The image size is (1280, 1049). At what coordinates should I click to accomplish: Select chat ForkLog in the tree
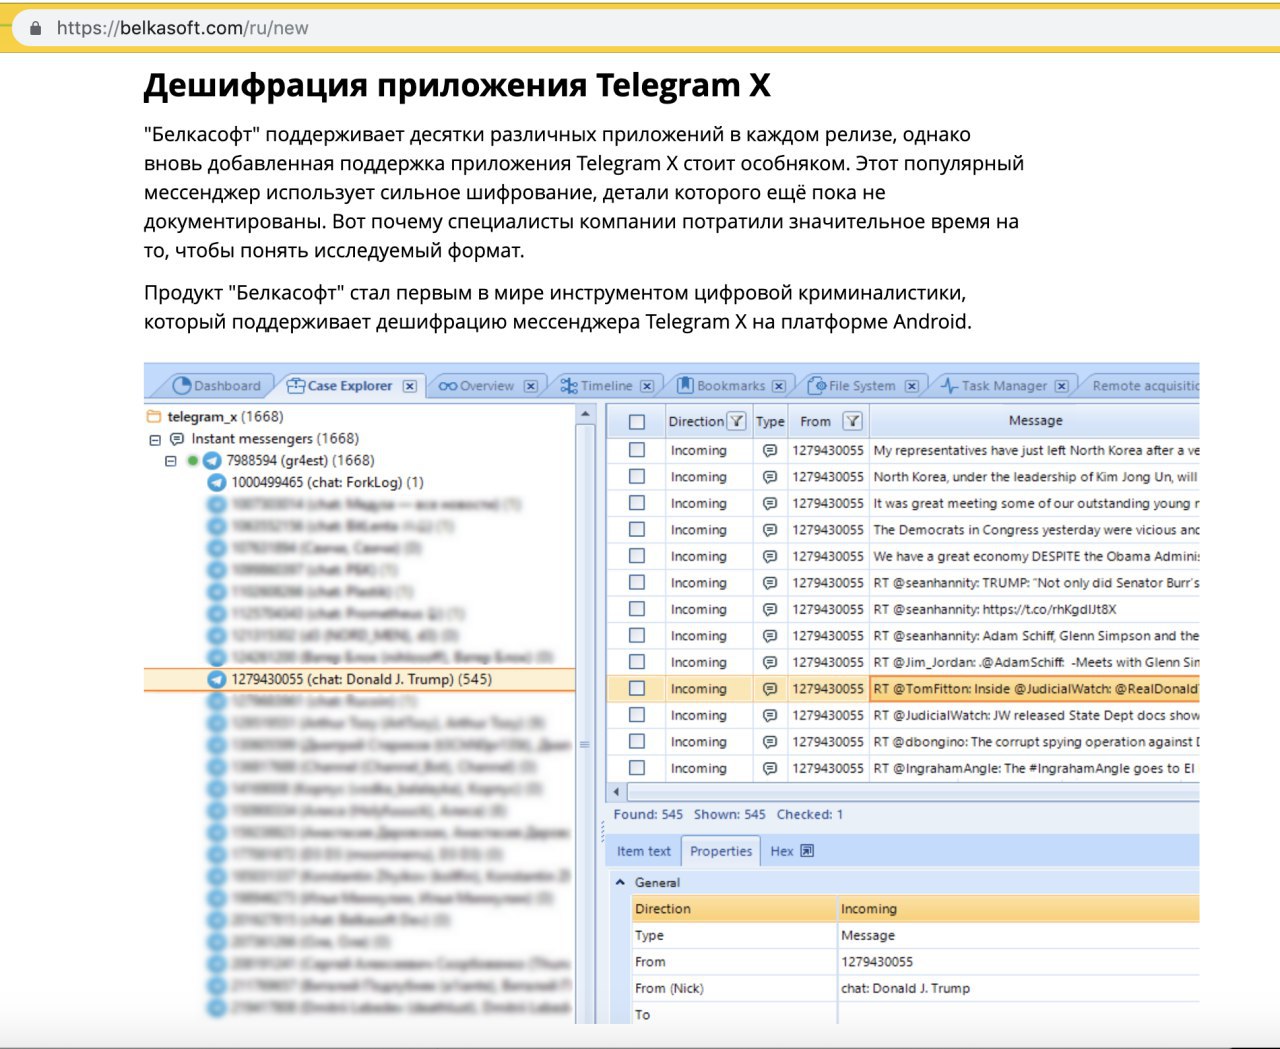(327, 482)
